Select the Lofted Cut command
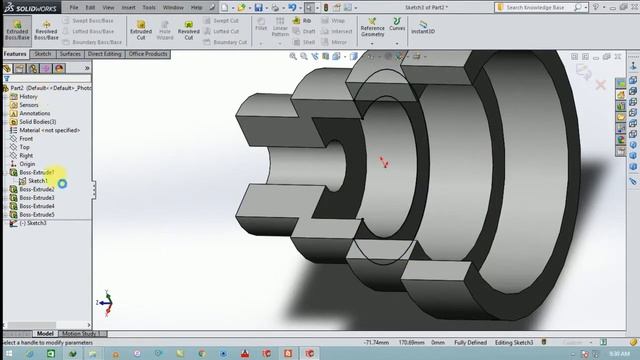640x360 pixels. (221, 31)
